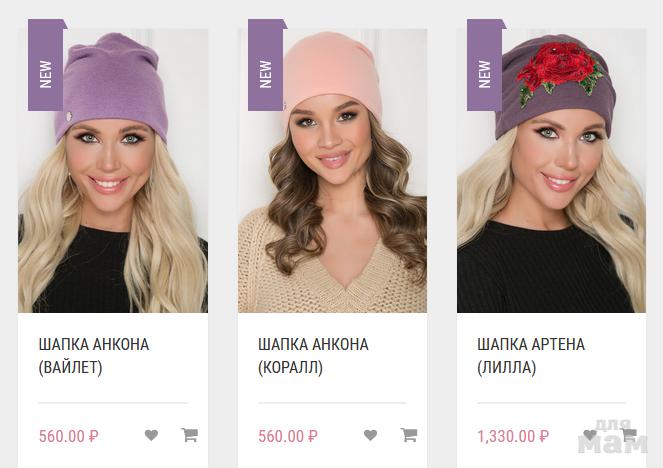
Task: Favorite the Шапка Анкона (Коралл) with heart icon
Action: tap(370, 435)
